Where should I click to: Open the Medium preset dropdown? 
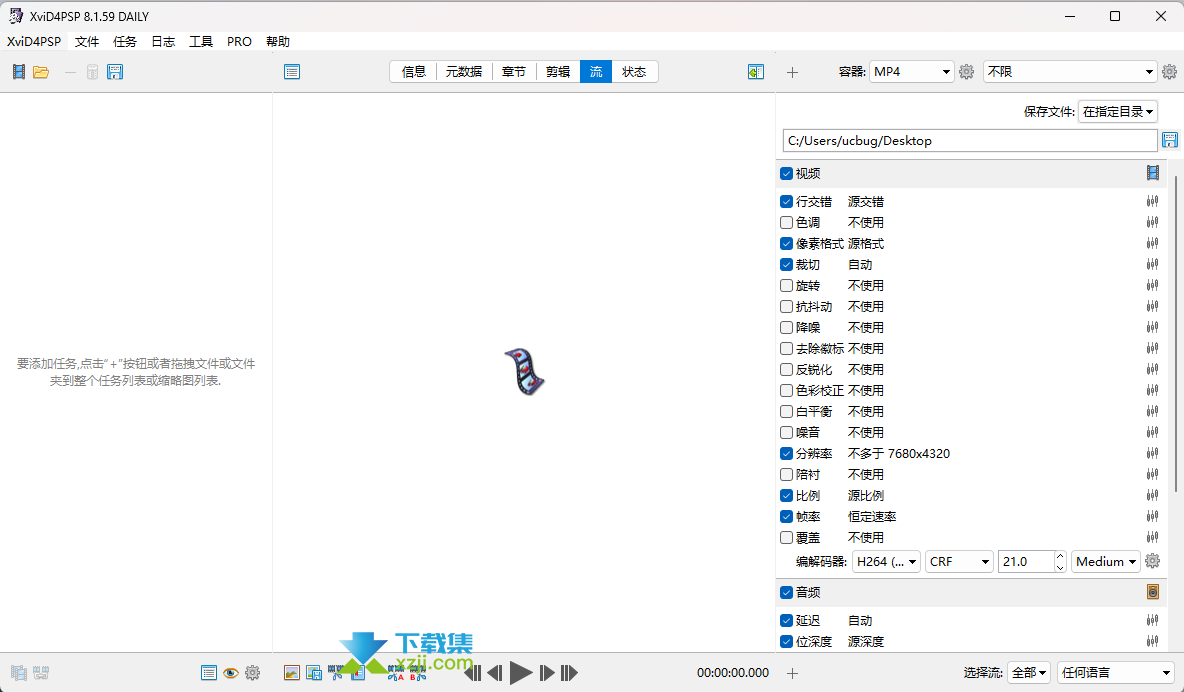[x=1105, y=561]
